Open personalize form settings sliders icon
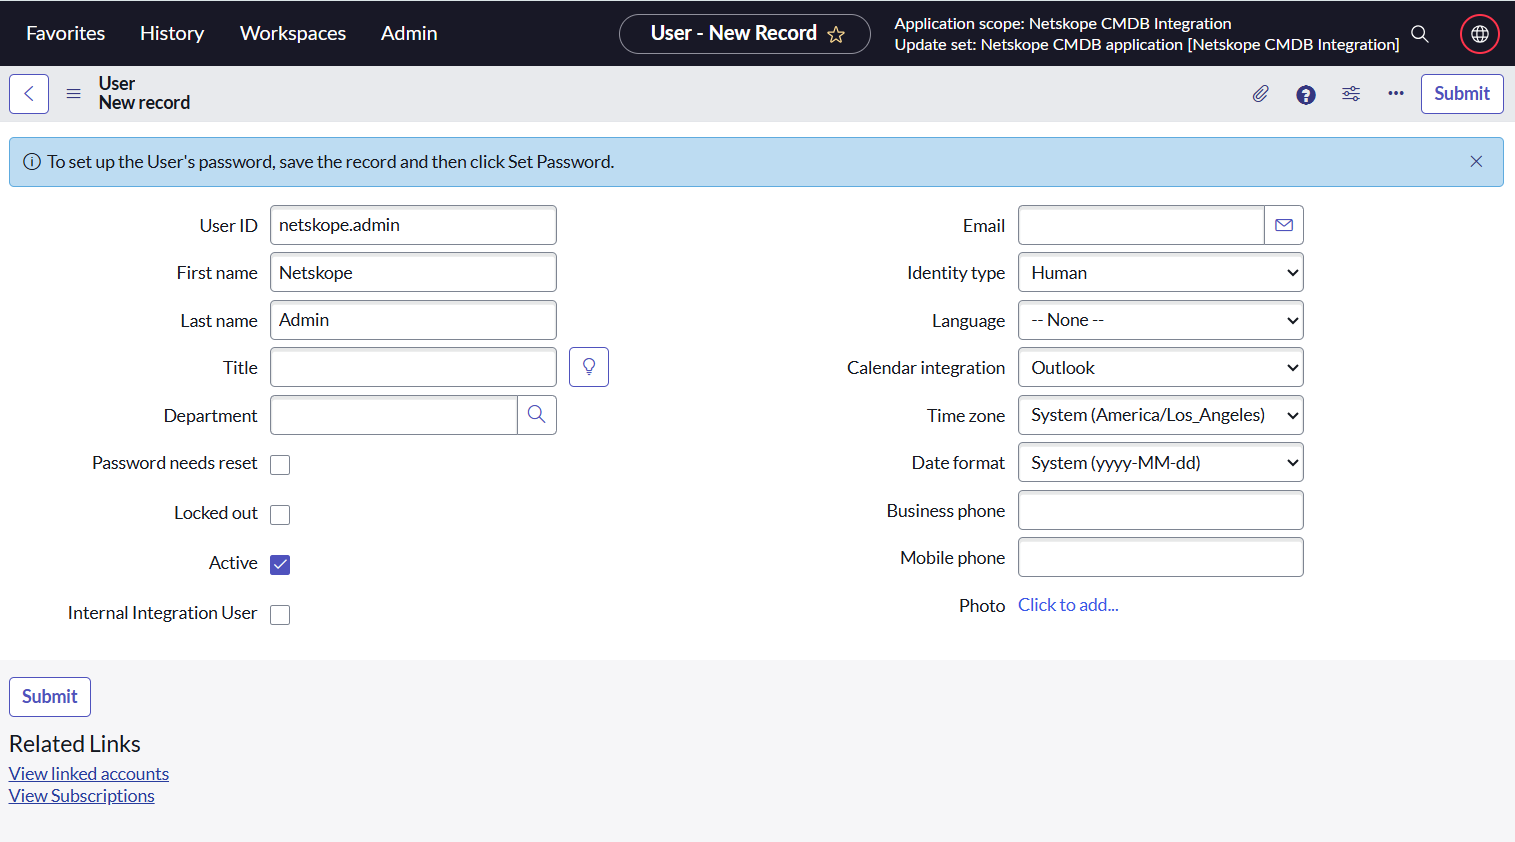The height and width of the screenshot is (842, 1515). coord(1351,94)
